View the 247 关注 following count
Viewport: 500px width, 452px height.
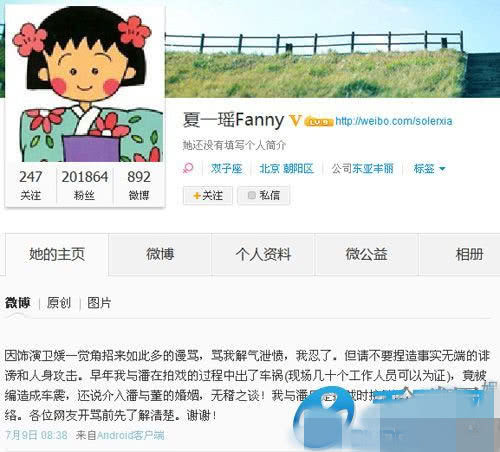click(x=31, y=185)
